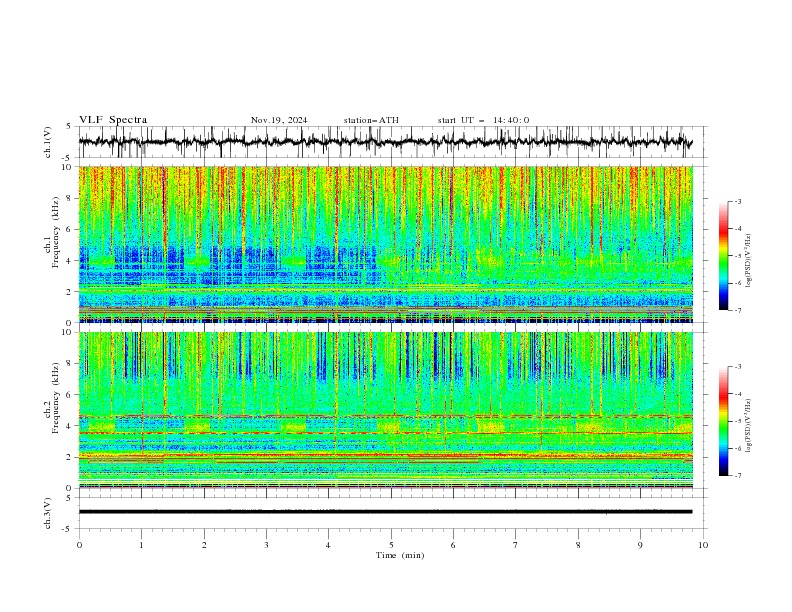The image size is (792, 612).
Task: Click the "10" tick on the Time axis
Action: (703, 545)
